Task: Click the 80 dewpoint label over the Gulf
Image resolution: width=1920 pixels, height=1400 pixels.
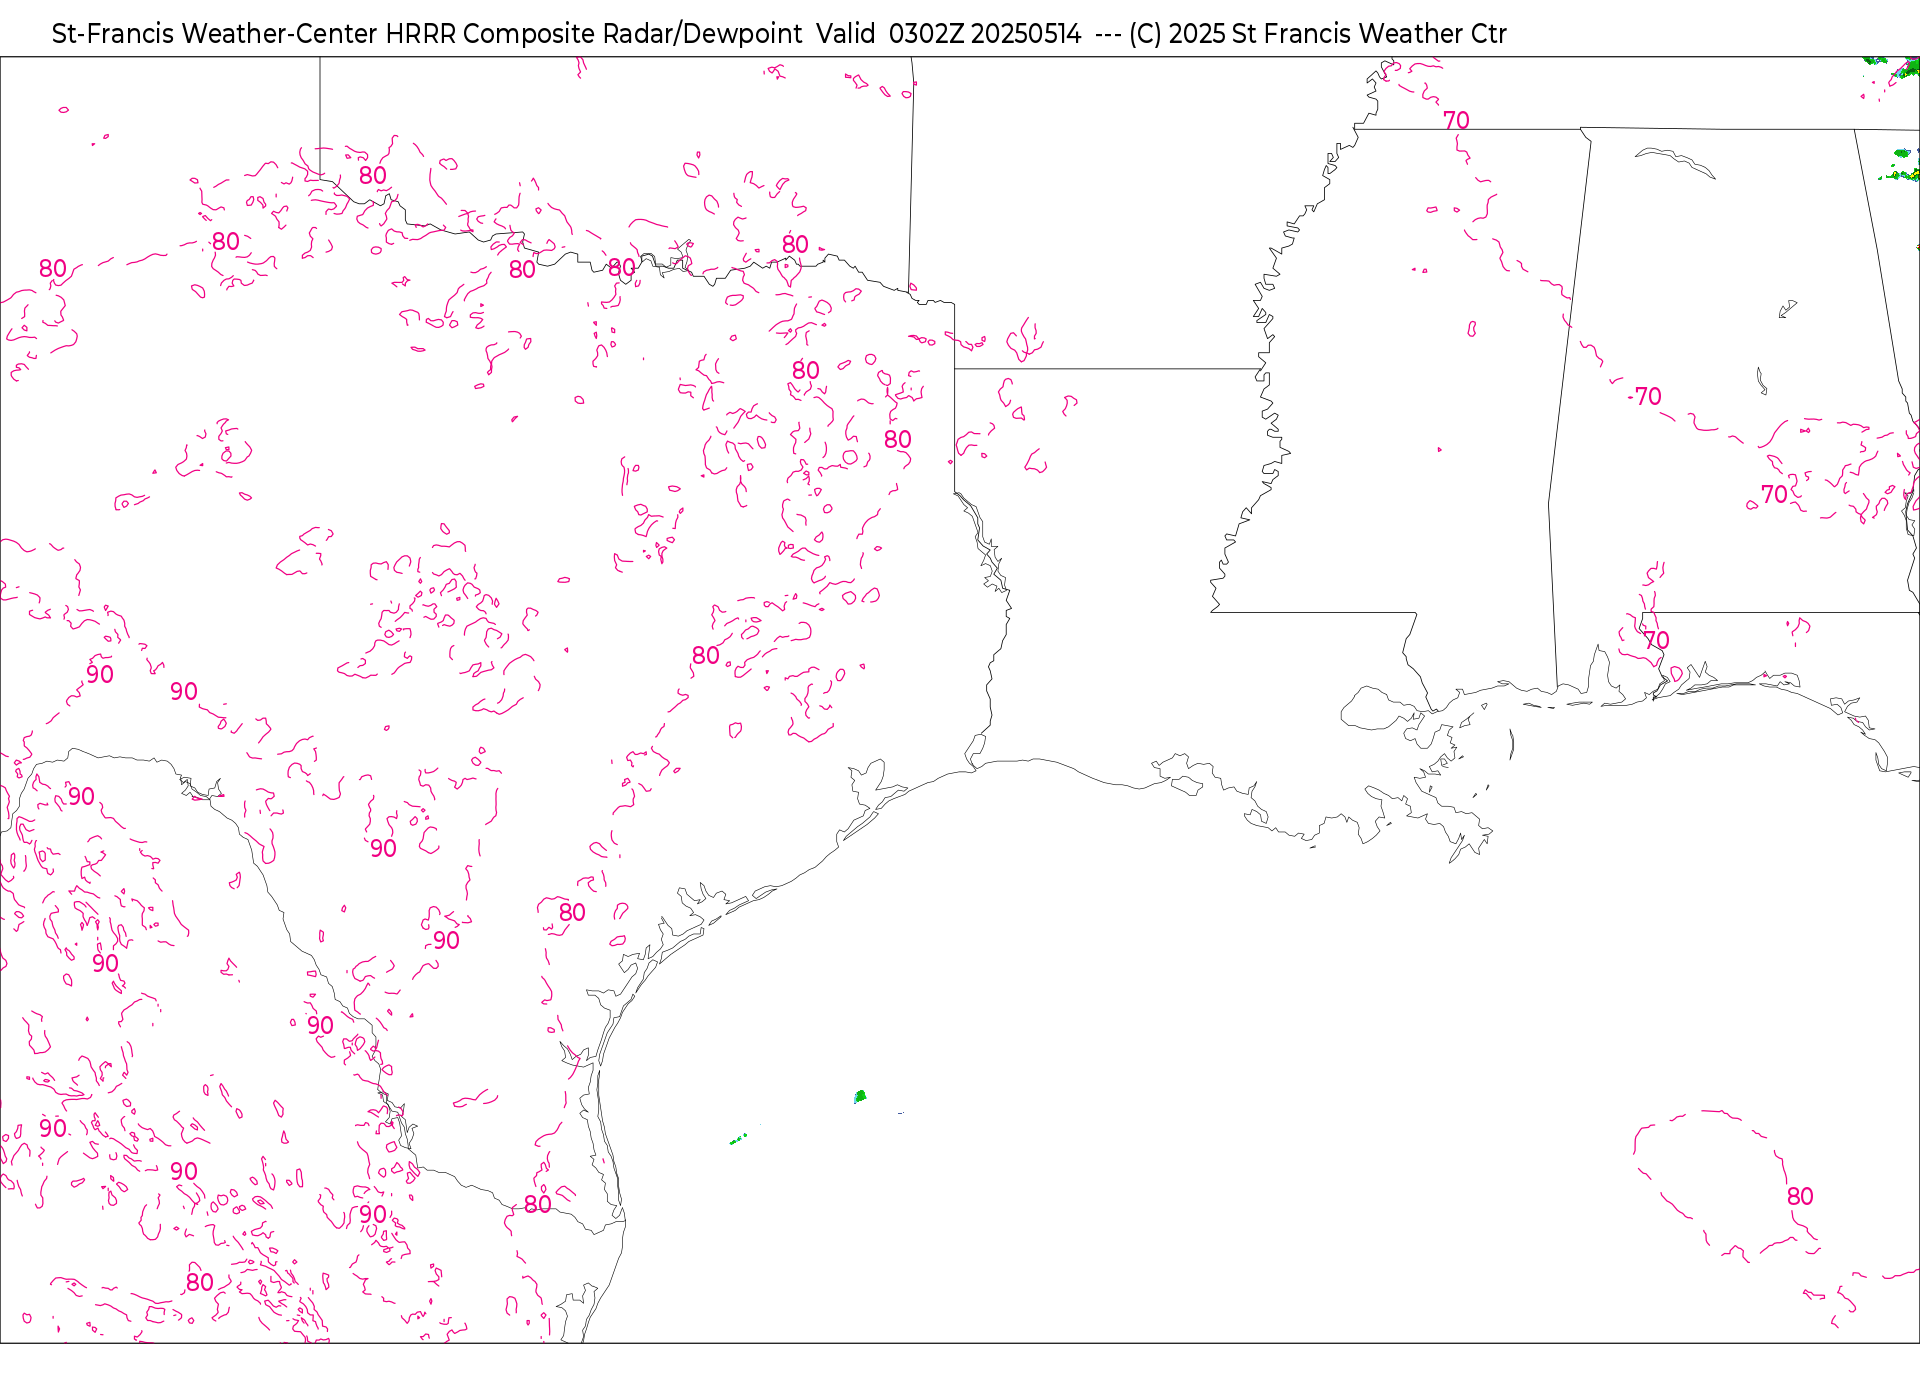Action: [x=1800, y=1196]
